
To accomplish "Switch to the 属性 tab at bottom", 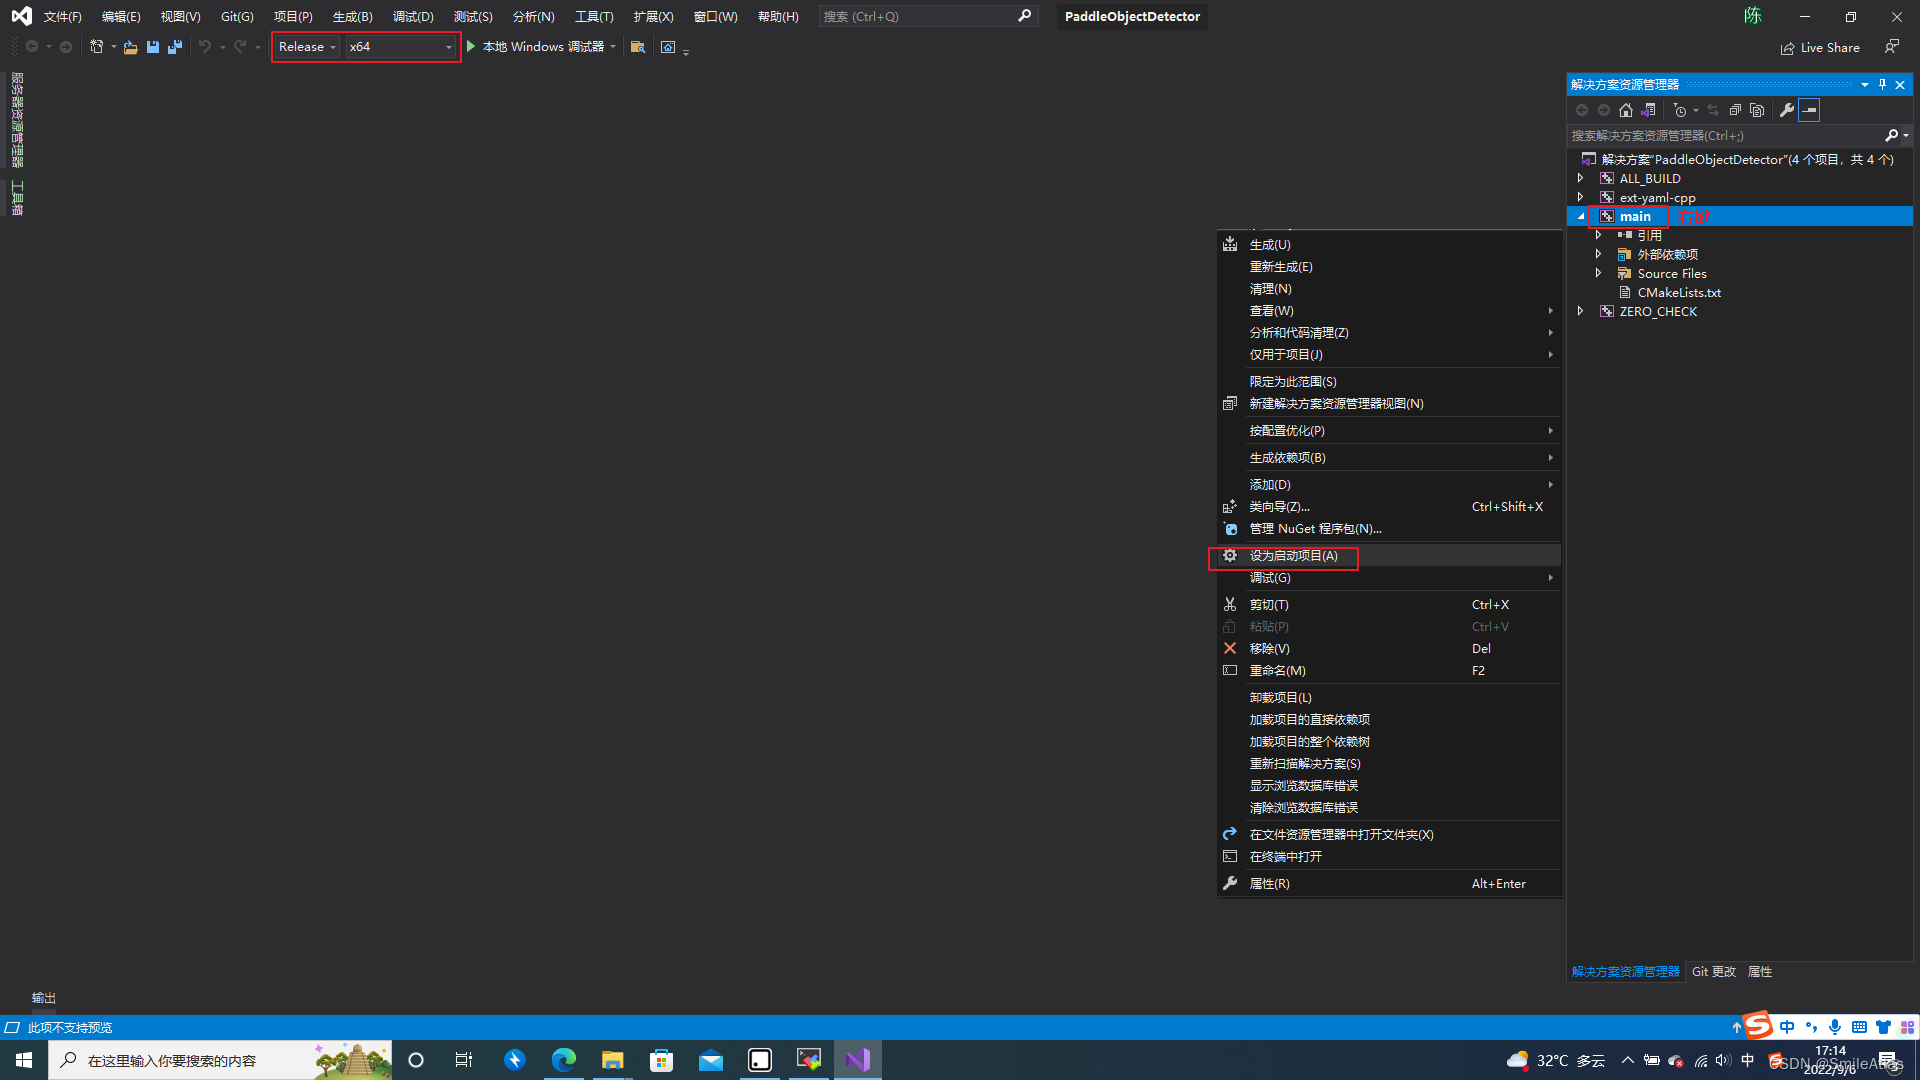I will 1760,971.
